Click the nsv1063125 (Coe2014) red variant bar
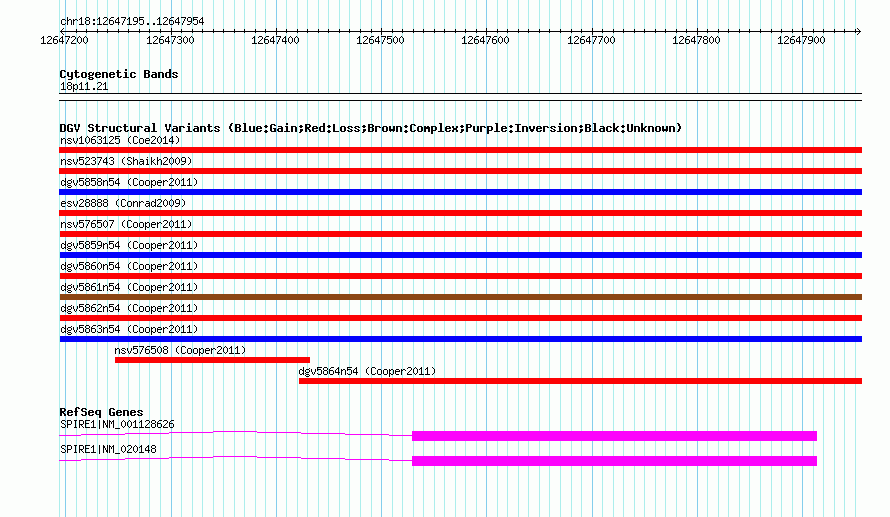Viewport: 890px width, 517px height. coord(460,150)
